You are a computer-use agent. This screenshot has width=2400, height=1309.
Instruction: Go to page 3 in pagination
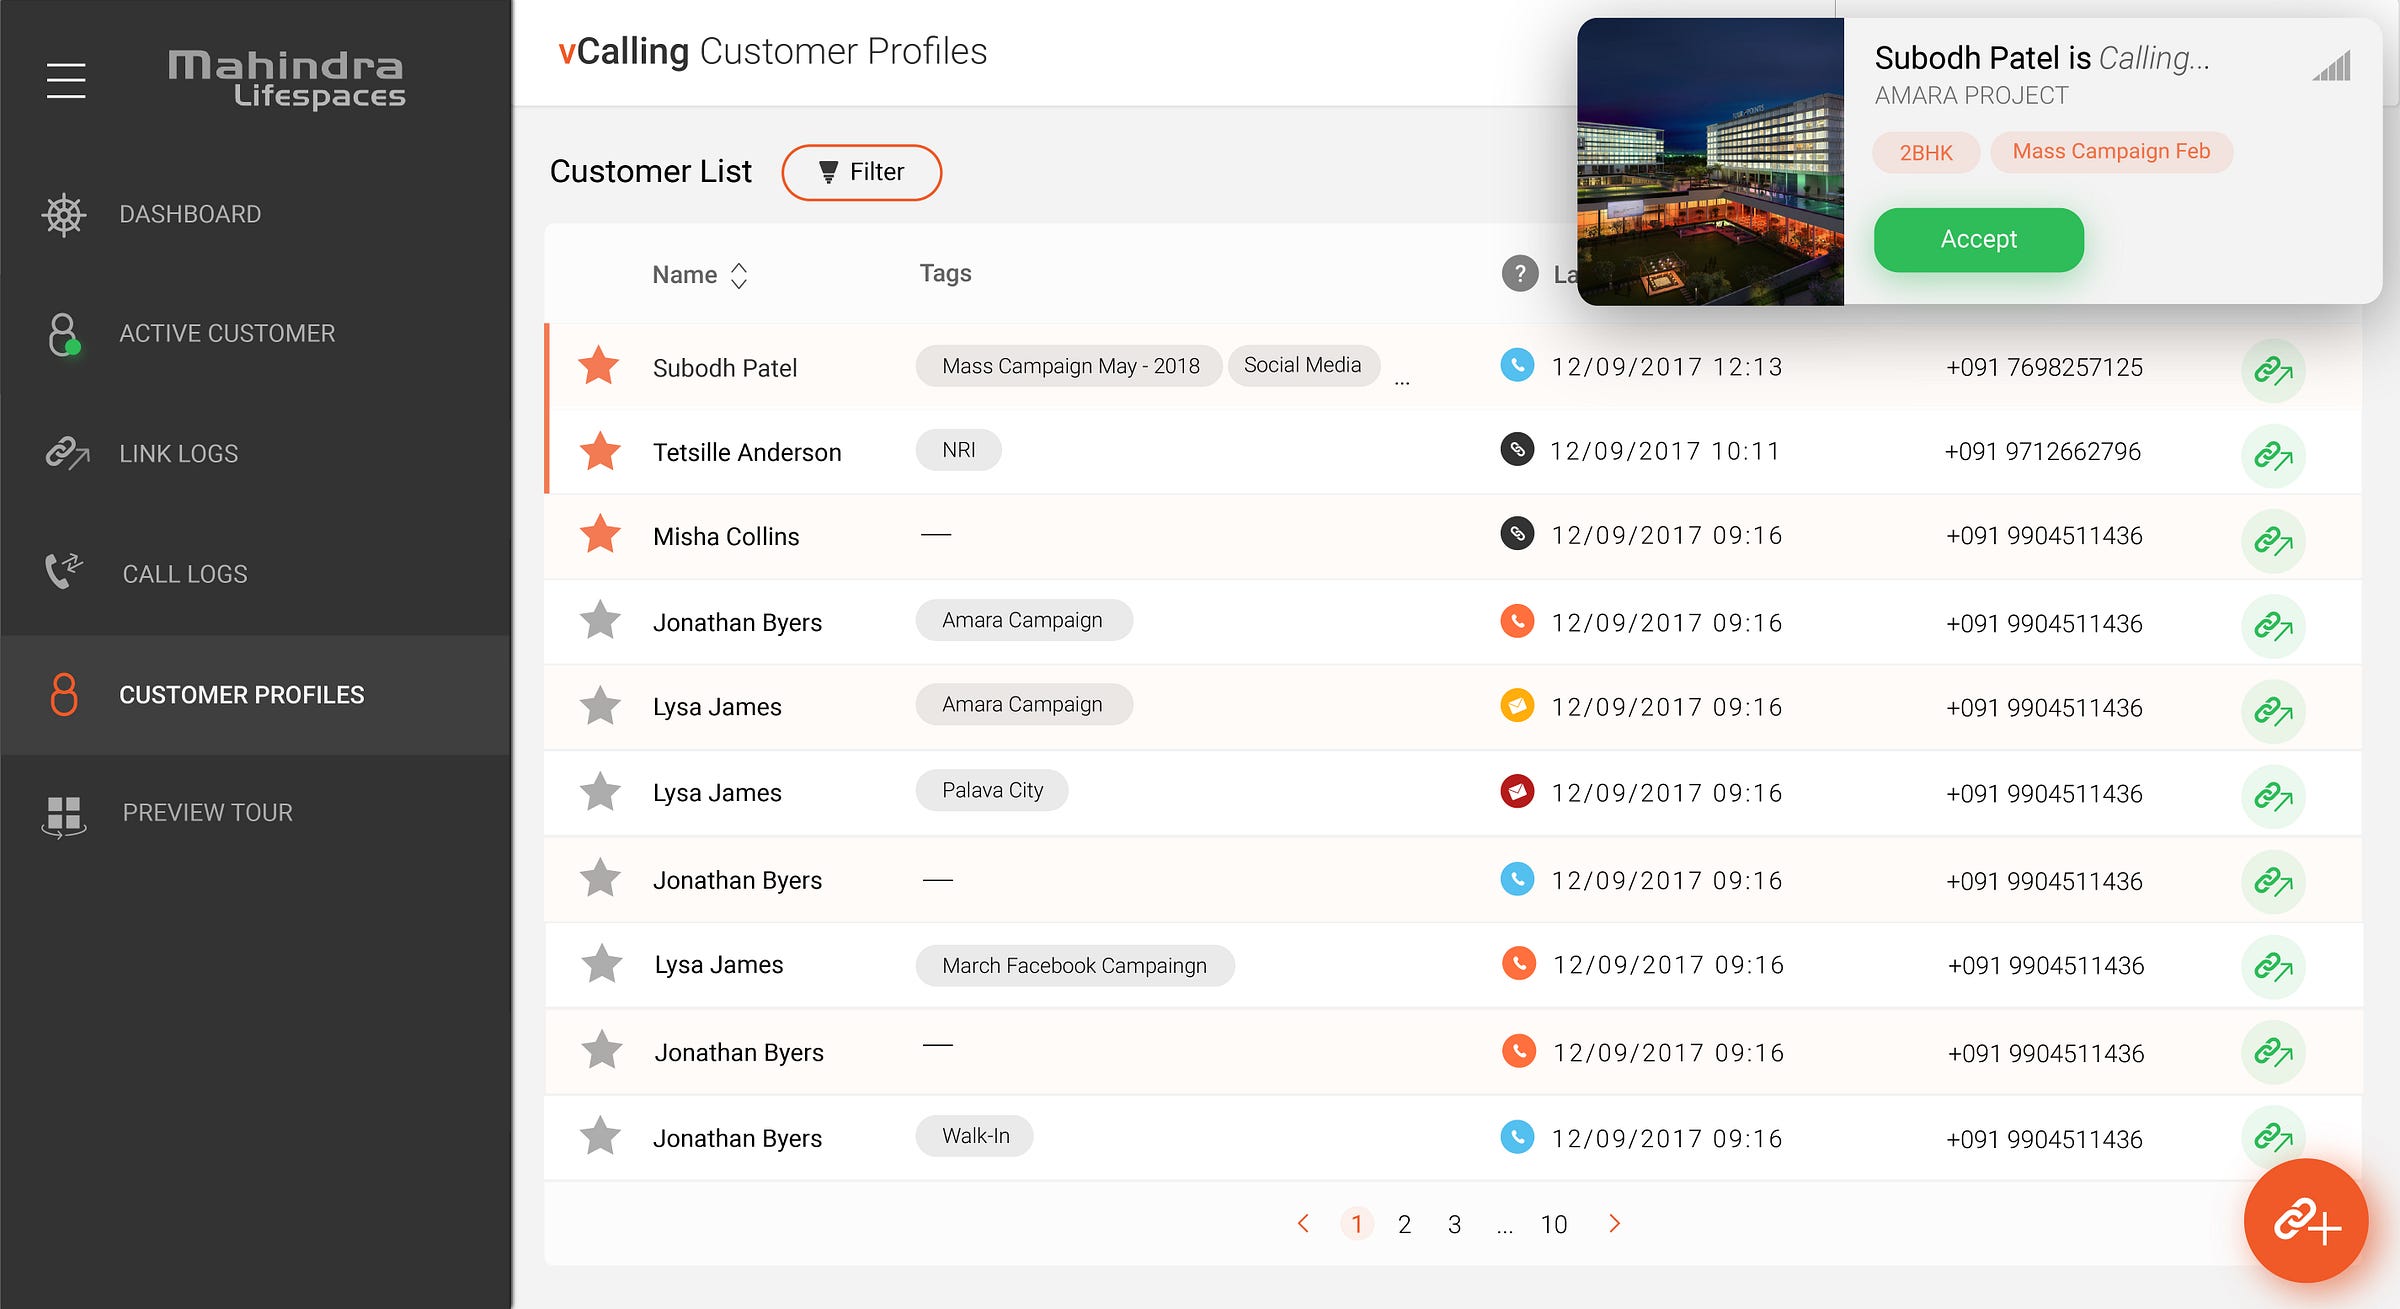1454,1224
